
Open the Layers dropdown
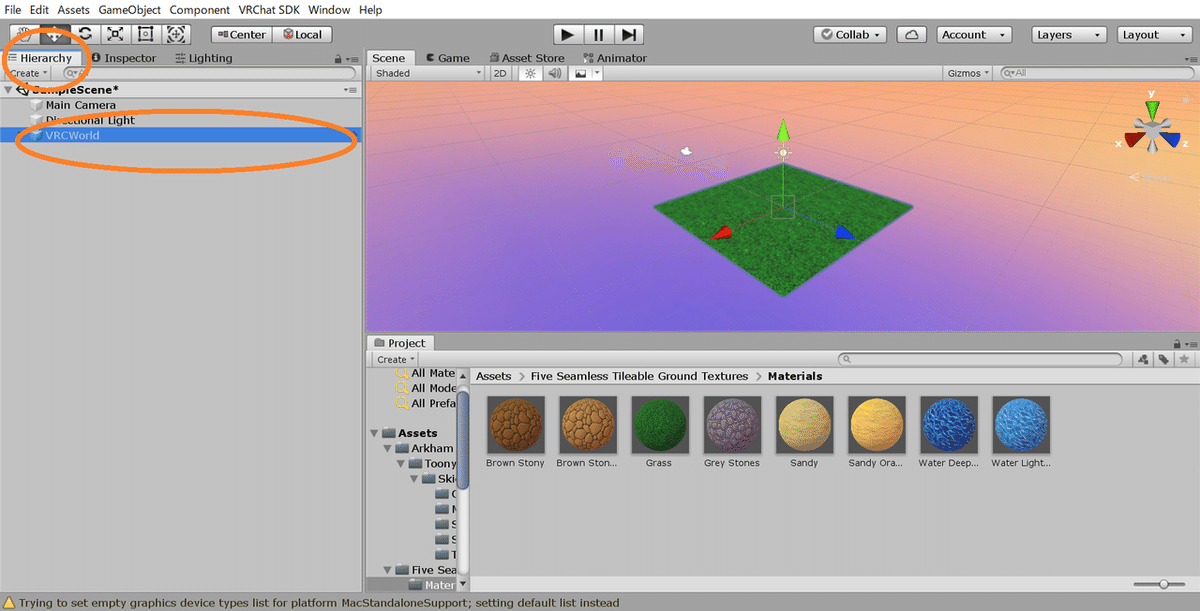coord(1069,34)
